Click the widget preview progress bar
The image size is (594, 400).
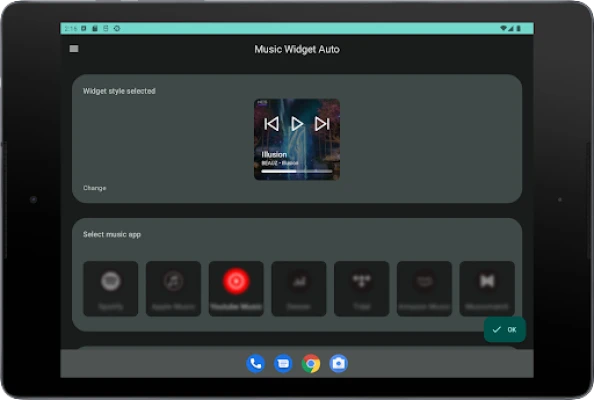tap(297, 171)
